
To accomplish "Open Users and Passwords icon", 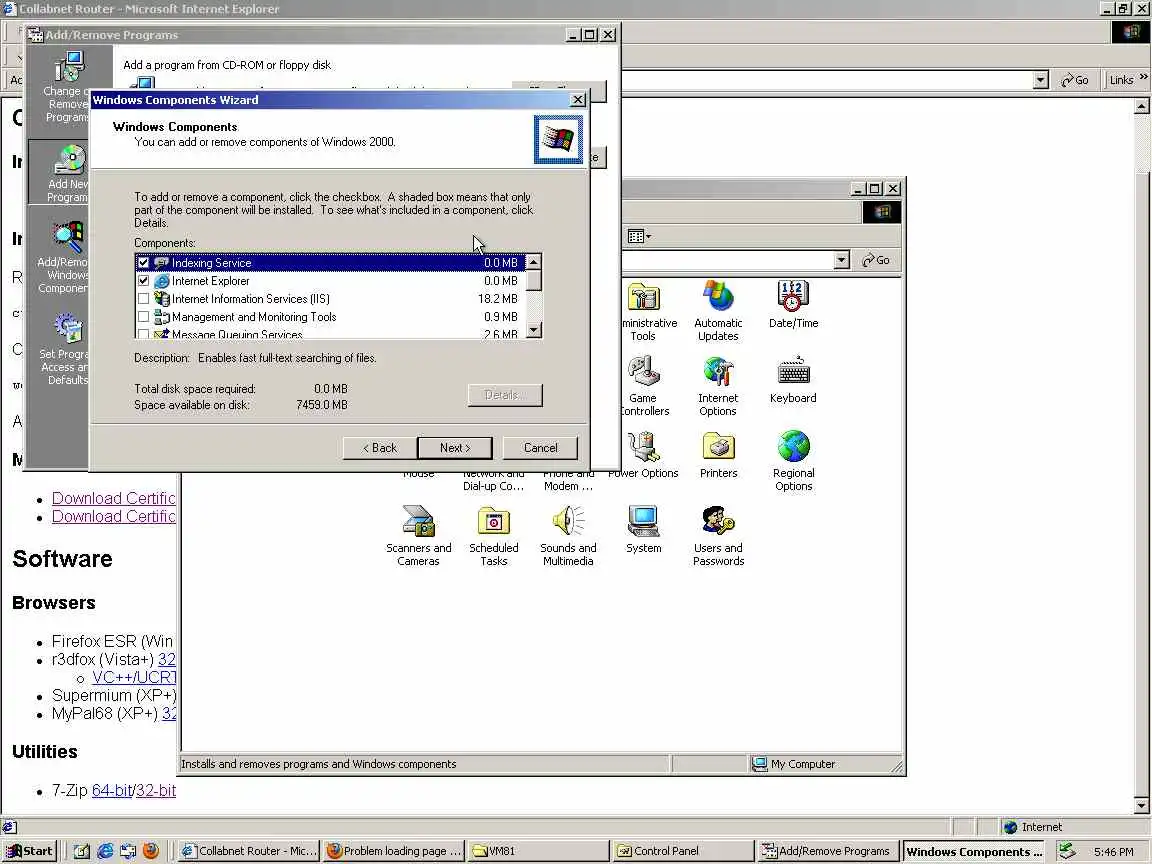I will (719, 536).
